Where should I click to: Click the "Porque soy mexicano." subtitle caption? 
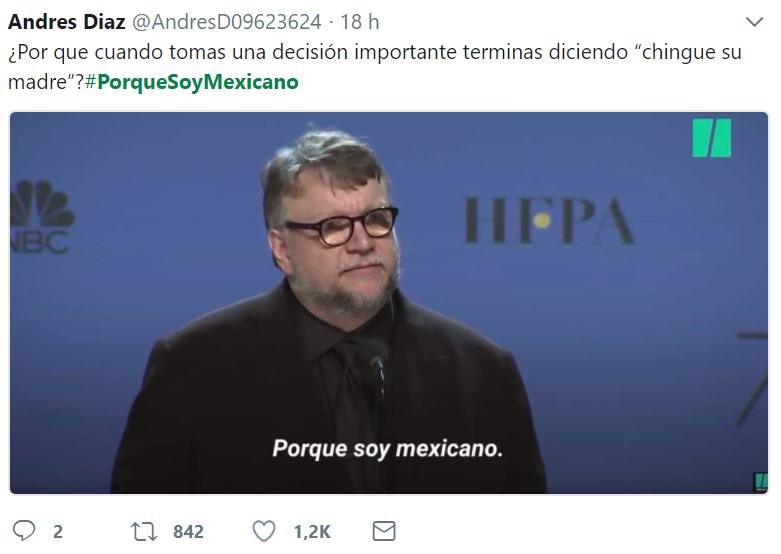point(388,448)
